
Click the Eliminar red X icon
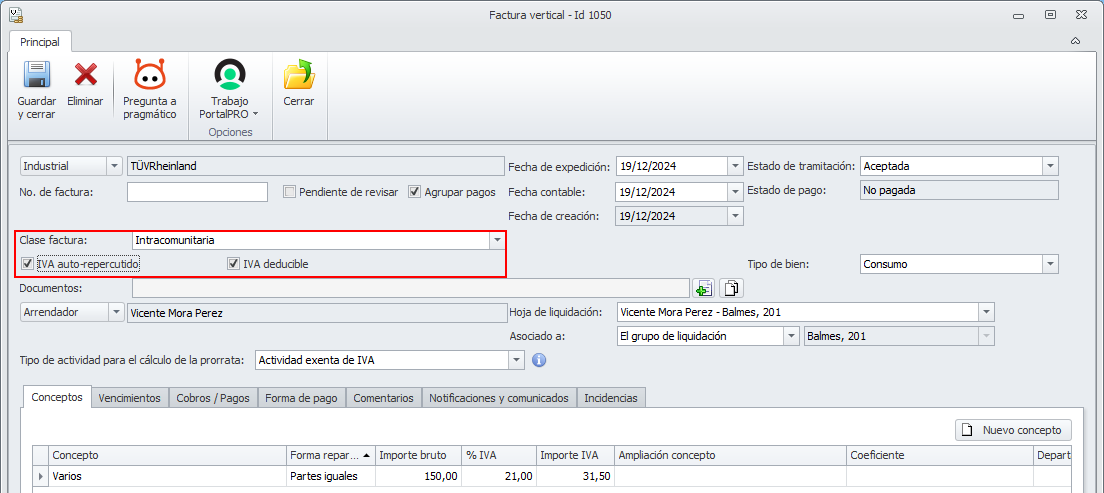pyautogui.click(x=85, y=75)
